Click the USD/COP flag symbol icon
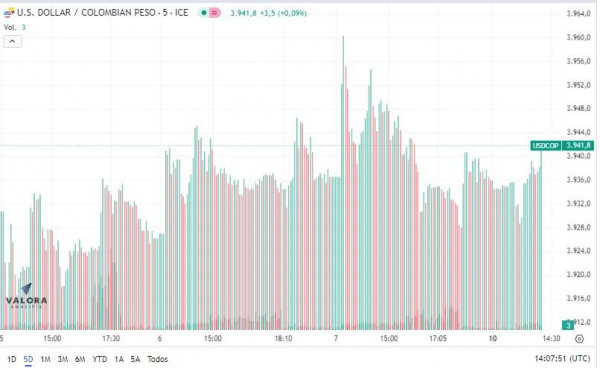The image size is (600, 368). (x=9, y=13)
